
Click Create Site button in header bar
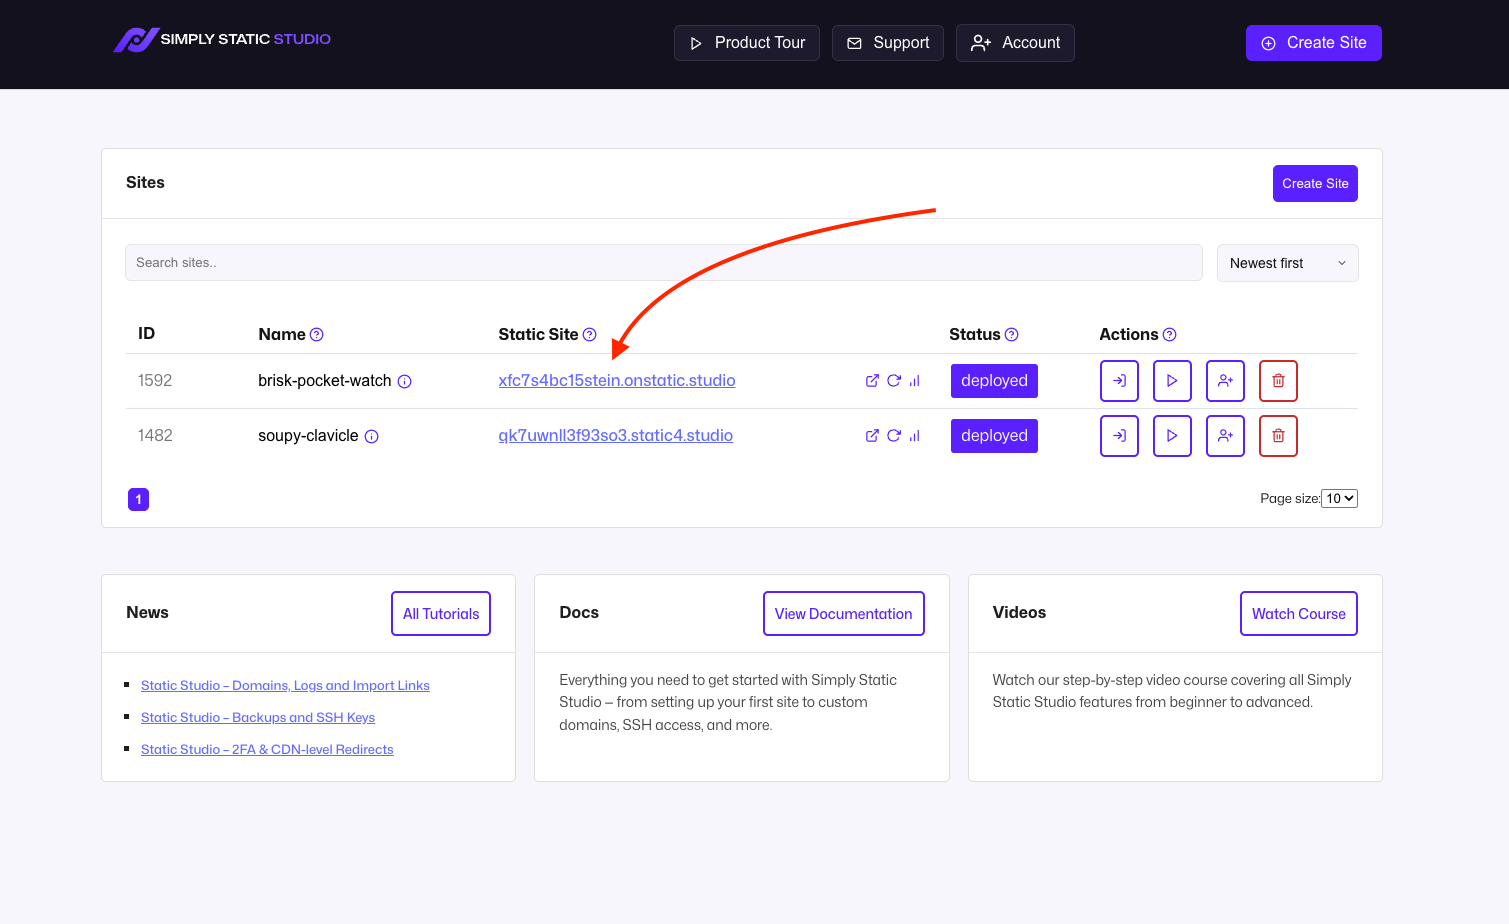(x=1314, y=43)
